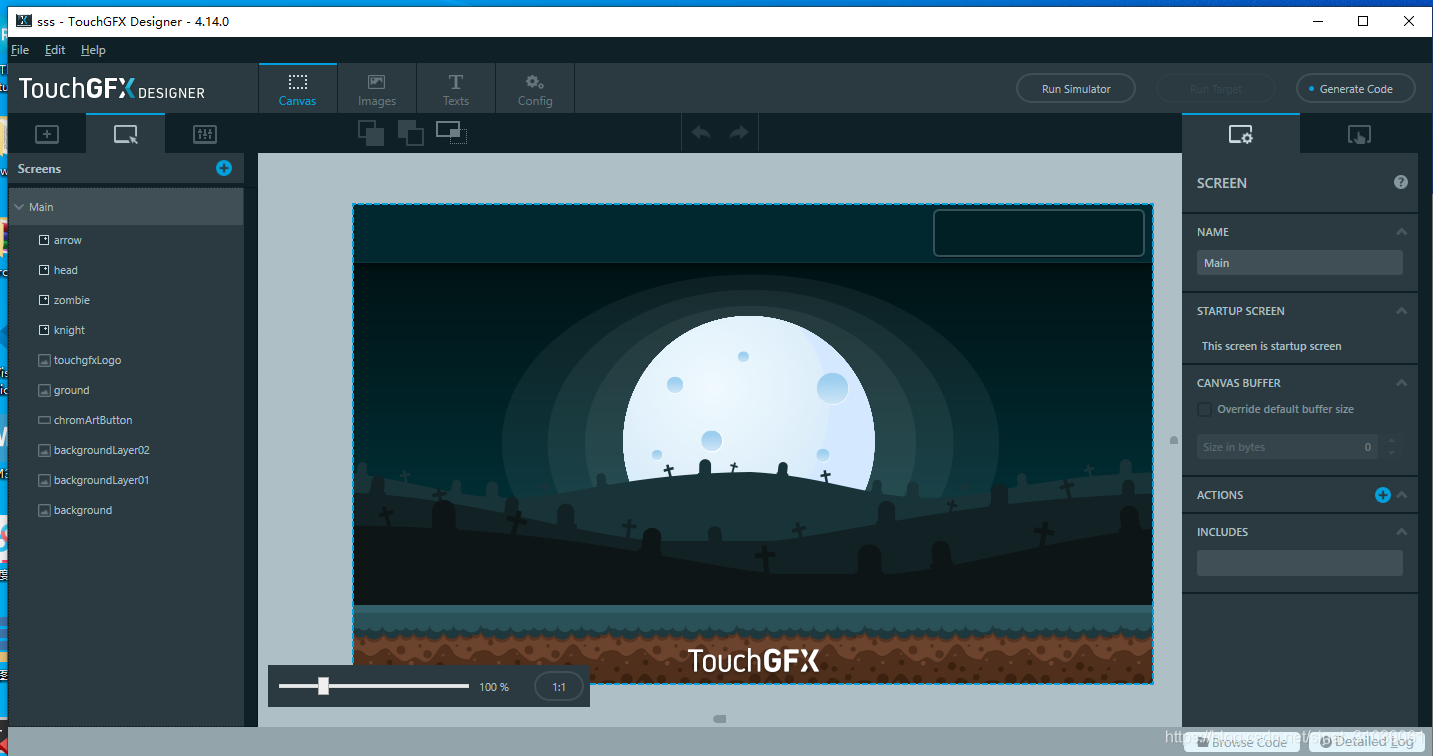Click the overlapping squares icon with hollow front square
The height and width of the screenshot is (756, 1433).
410,133
